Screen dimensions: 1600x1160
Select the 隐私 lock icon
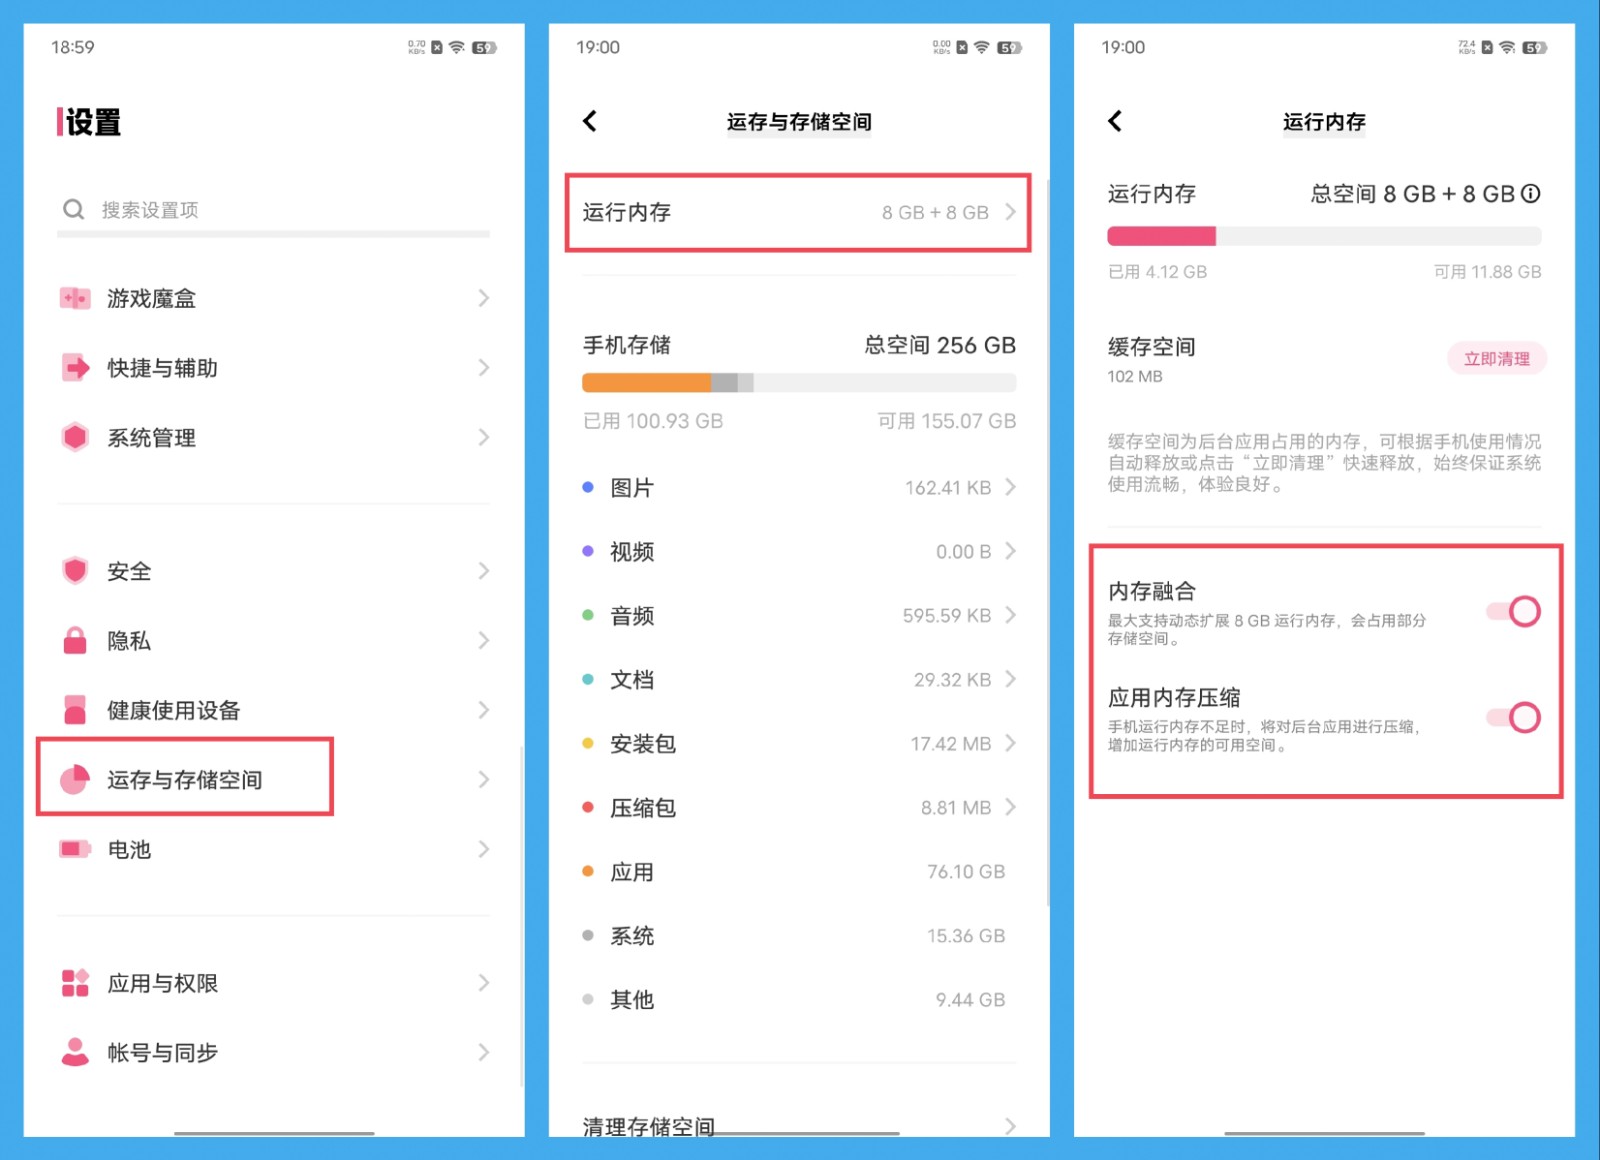pos(76,640)
